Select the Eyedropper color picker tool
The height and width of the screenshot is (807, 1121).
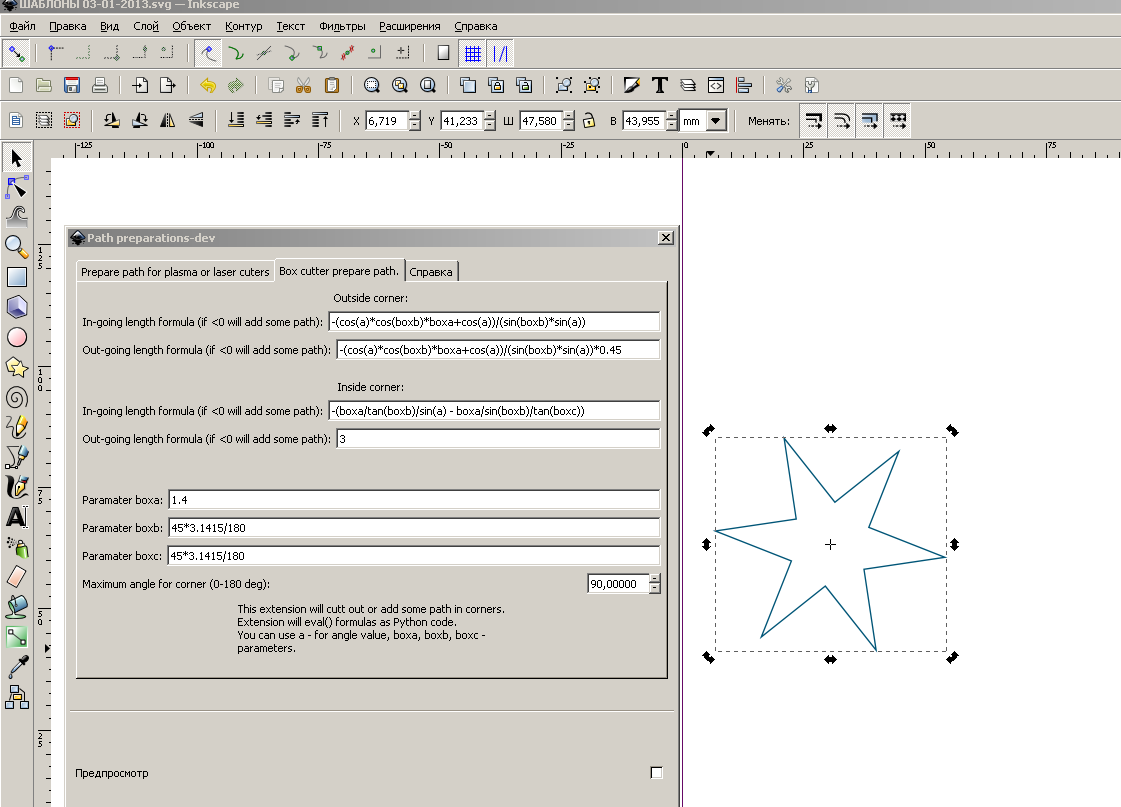pyautogui.click(x=16, y=667)
